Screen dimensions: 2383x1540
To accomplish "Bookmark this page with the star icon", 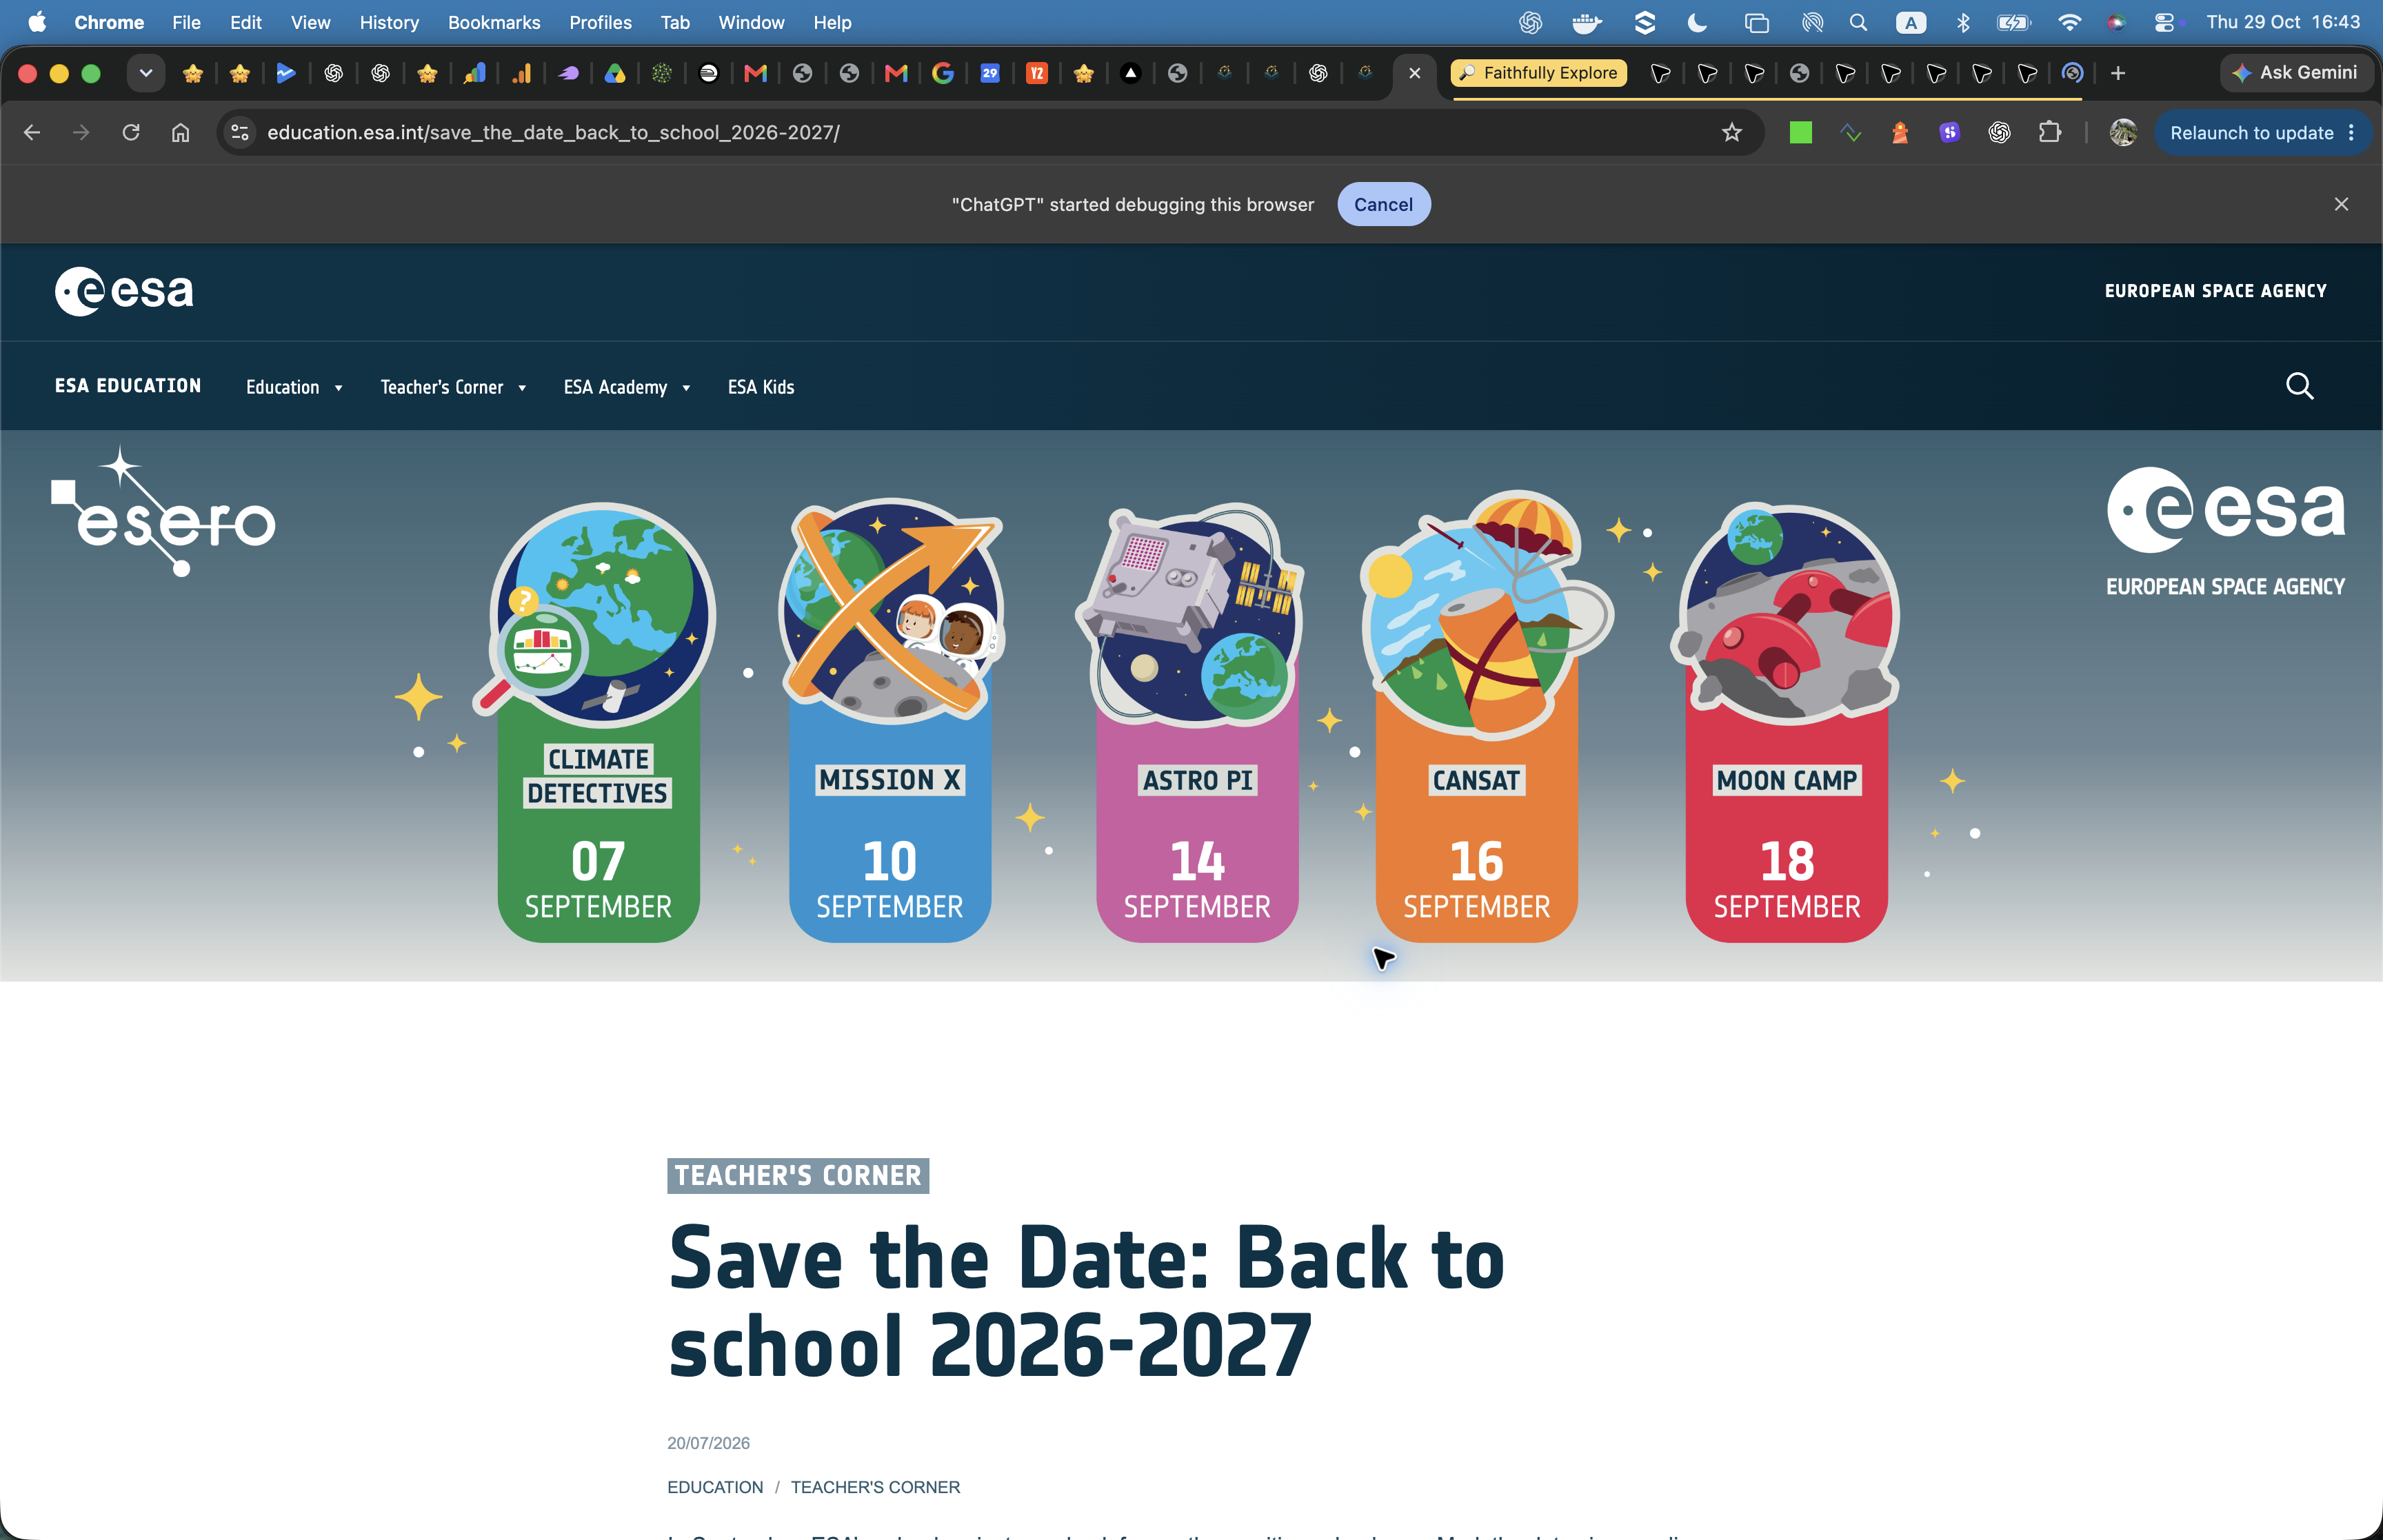I will click(1731, 132).
